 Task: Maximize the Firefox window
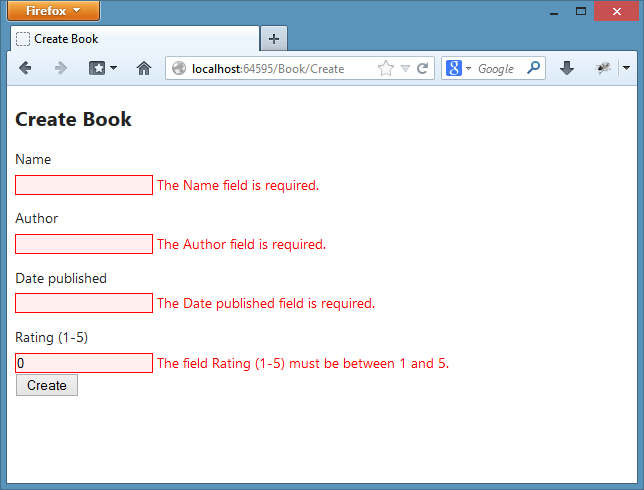(581, 12)
